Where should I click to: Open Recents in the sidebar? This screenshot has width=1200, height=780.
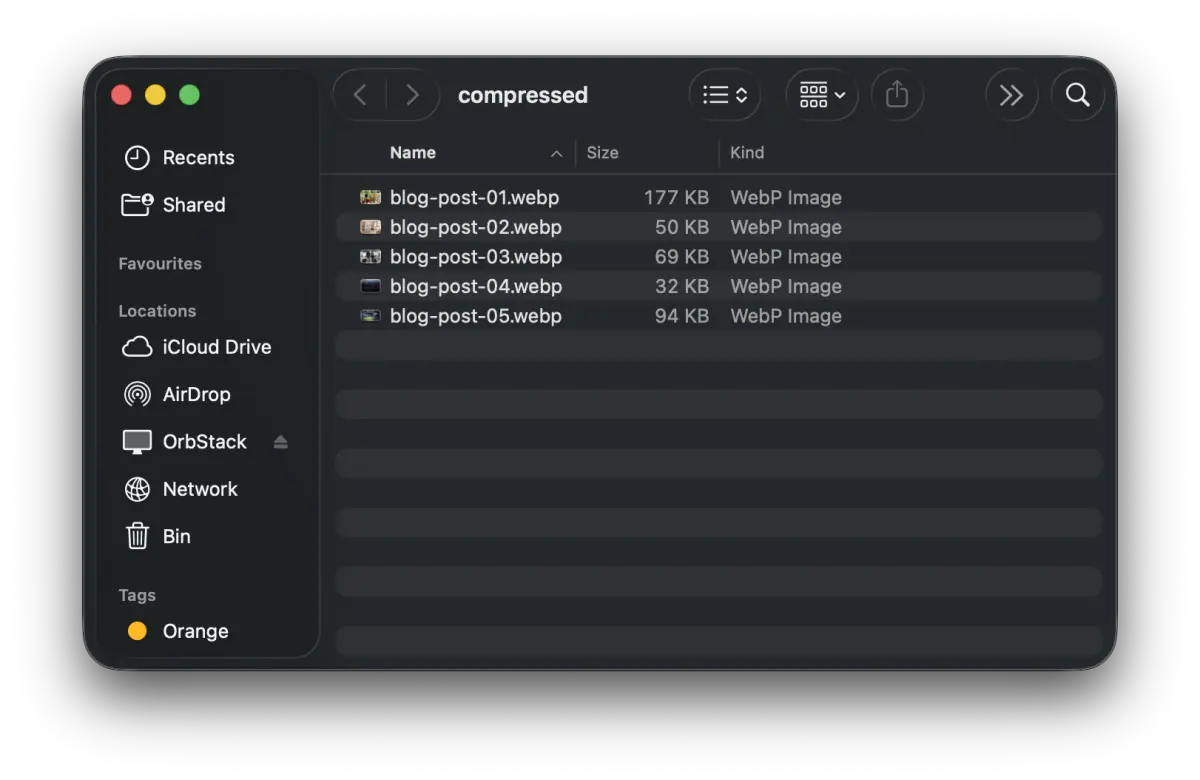[198, 157]
